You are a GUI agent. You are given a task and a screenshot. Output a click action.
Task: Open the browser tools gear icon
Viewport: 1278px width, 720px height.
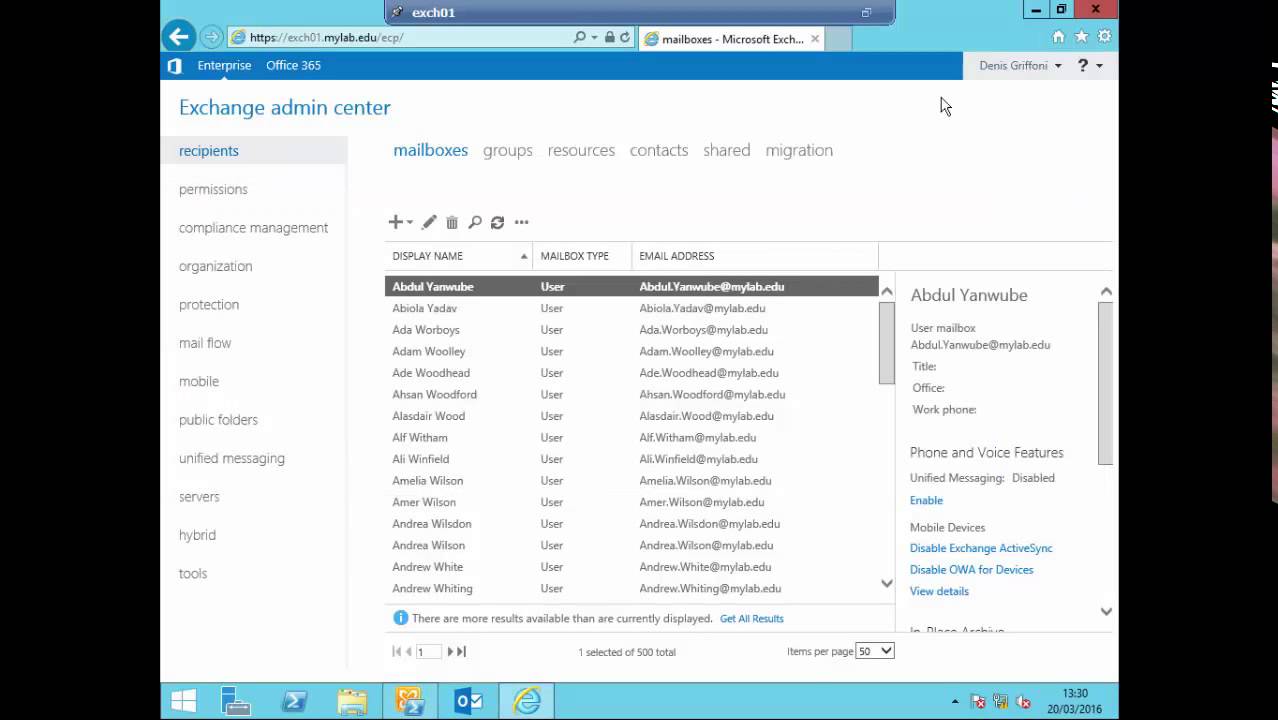click(1104, 37)
